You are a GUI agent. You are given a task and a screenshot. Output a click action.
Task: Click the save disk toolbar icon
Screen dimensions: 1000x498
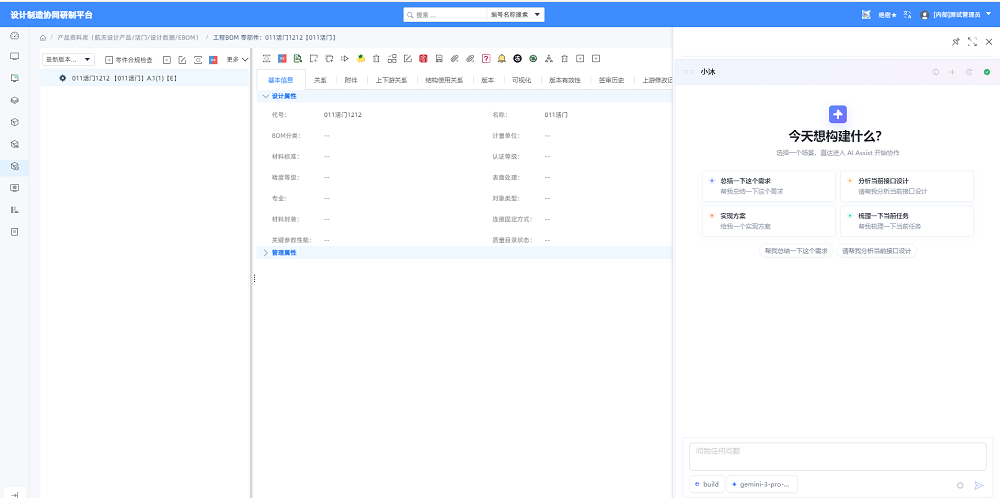439,59
